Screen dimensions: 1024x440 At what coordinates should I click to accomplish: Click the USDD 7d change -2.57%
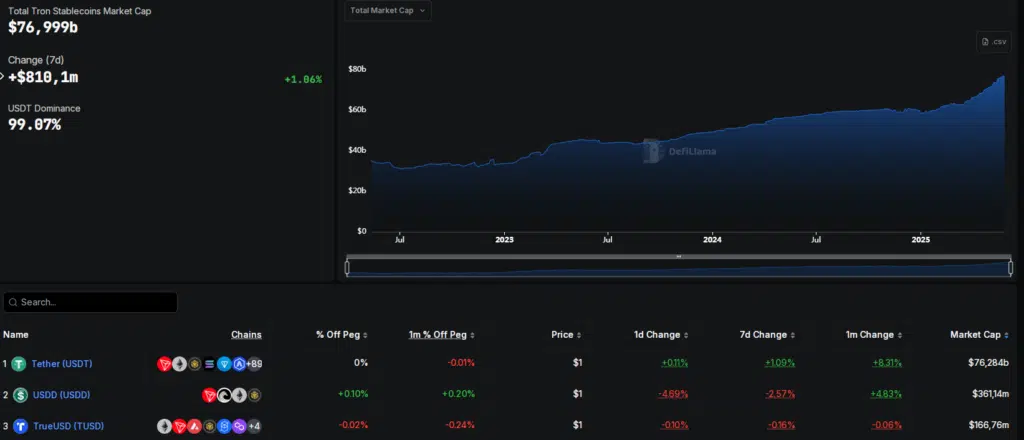[780, 394]
